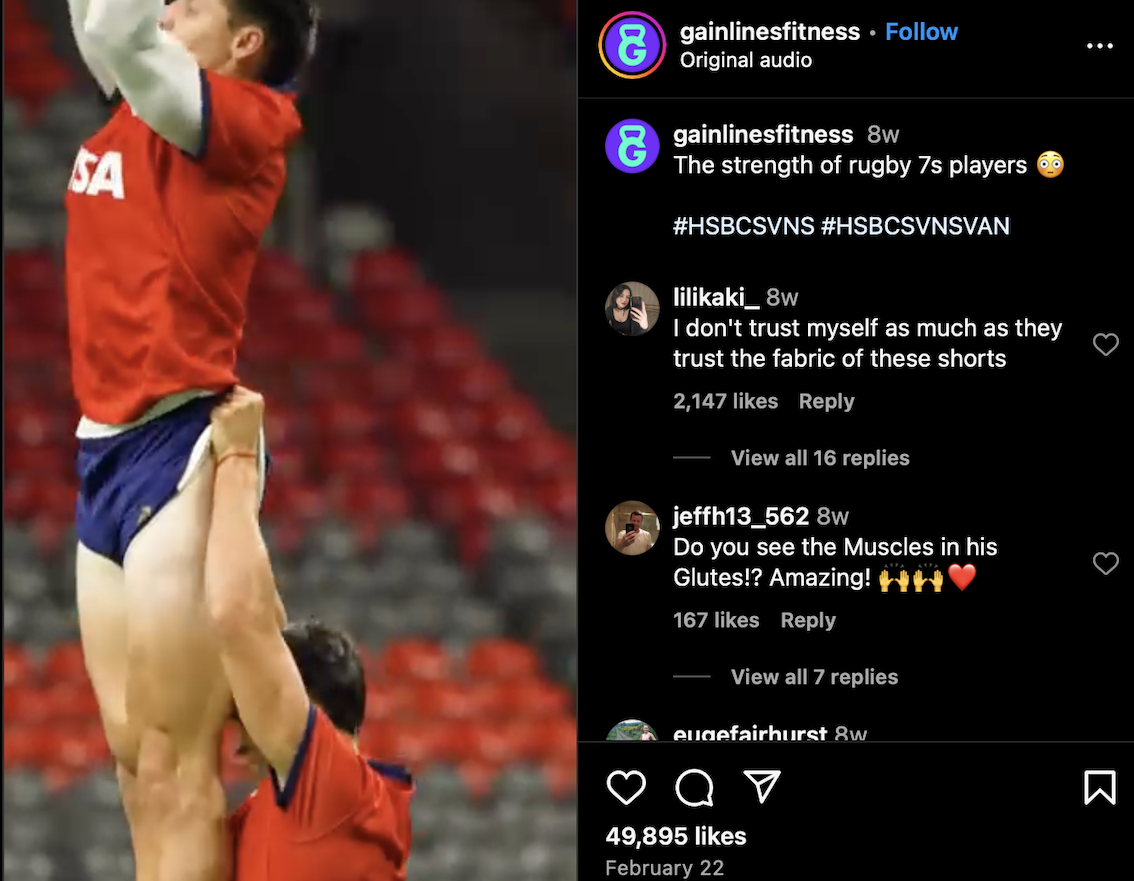Reply to lilikaki_ comment
1134x881 pixels.
pyautogui.click(x=827, y=401)
